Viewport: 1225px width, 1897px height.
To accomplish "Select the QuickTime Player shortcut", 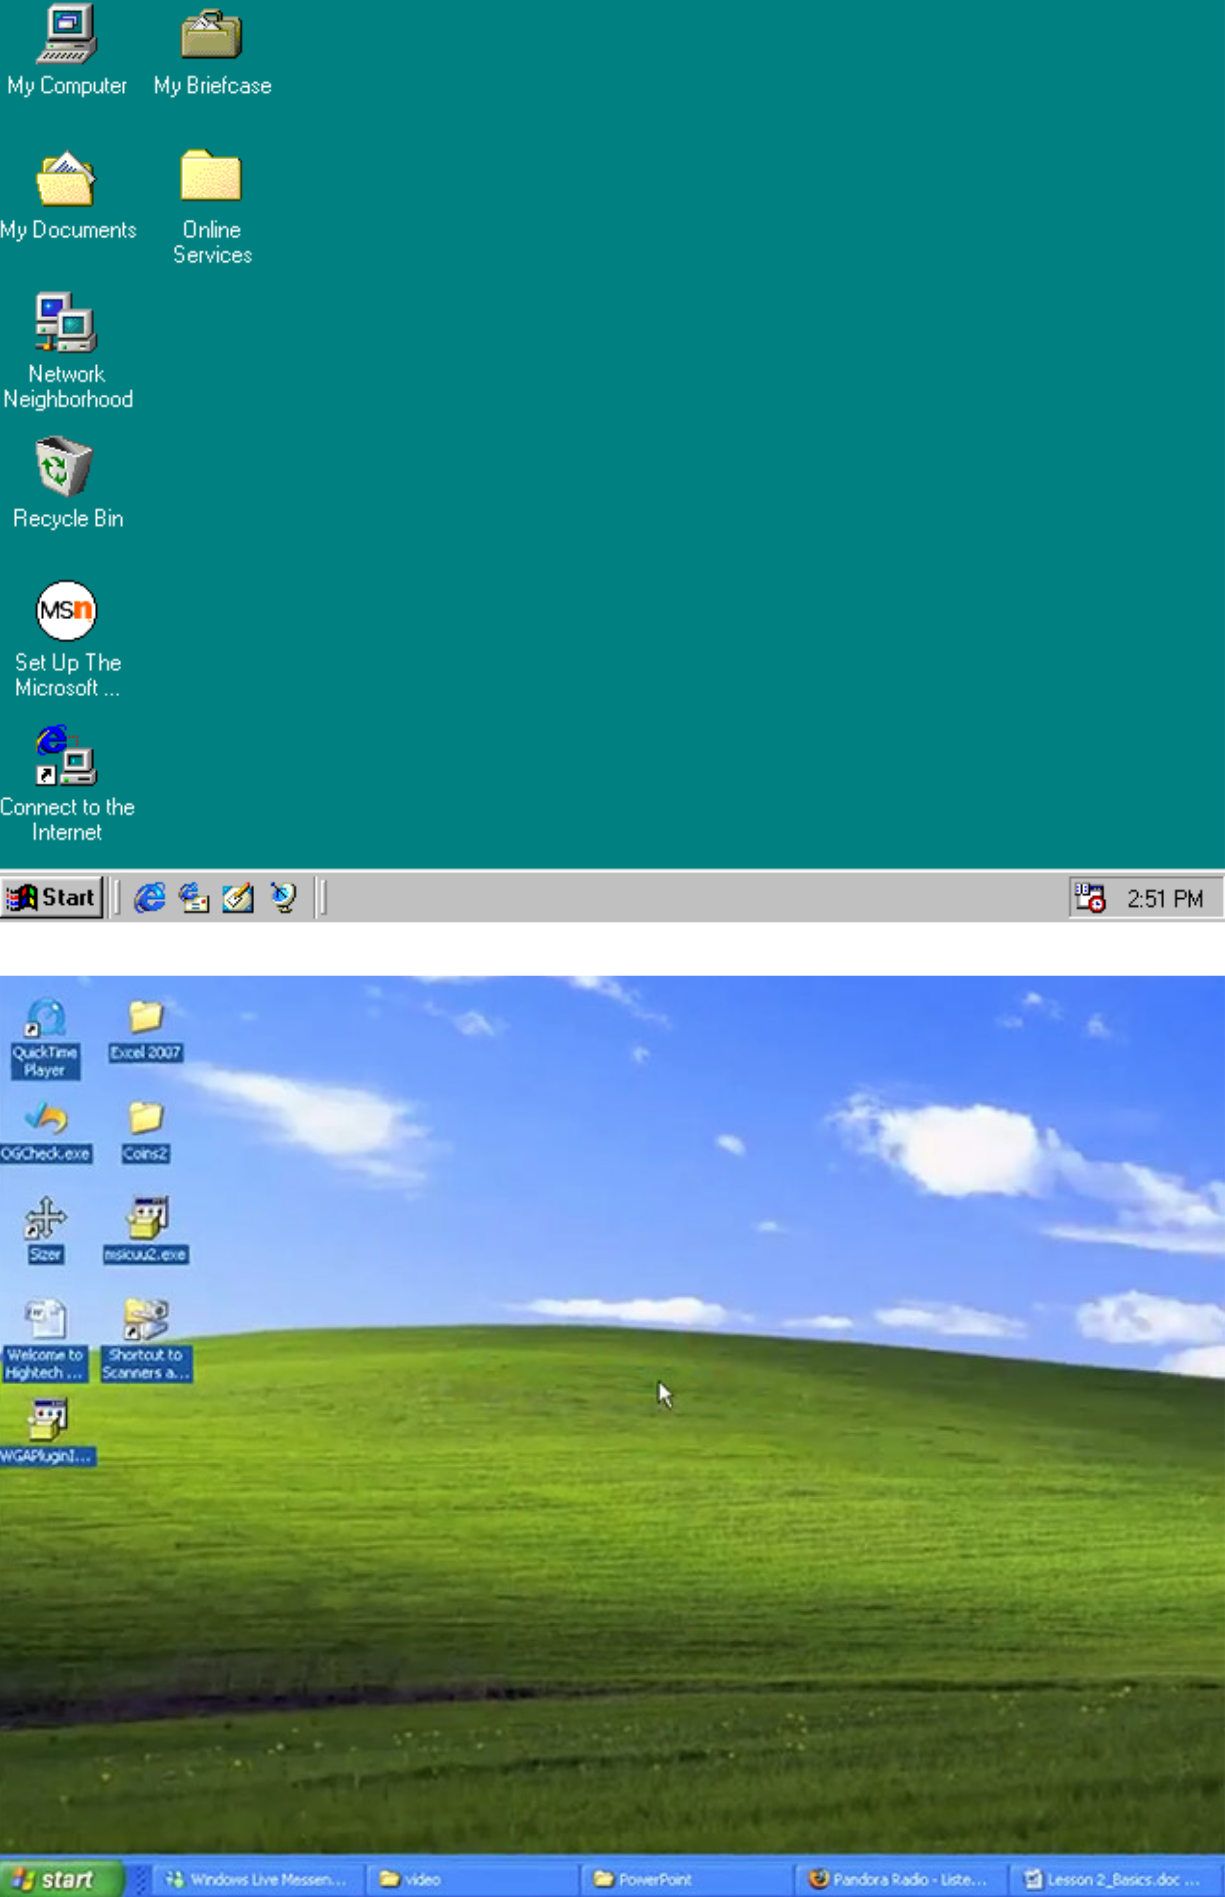I will (x=46, y=1038).
